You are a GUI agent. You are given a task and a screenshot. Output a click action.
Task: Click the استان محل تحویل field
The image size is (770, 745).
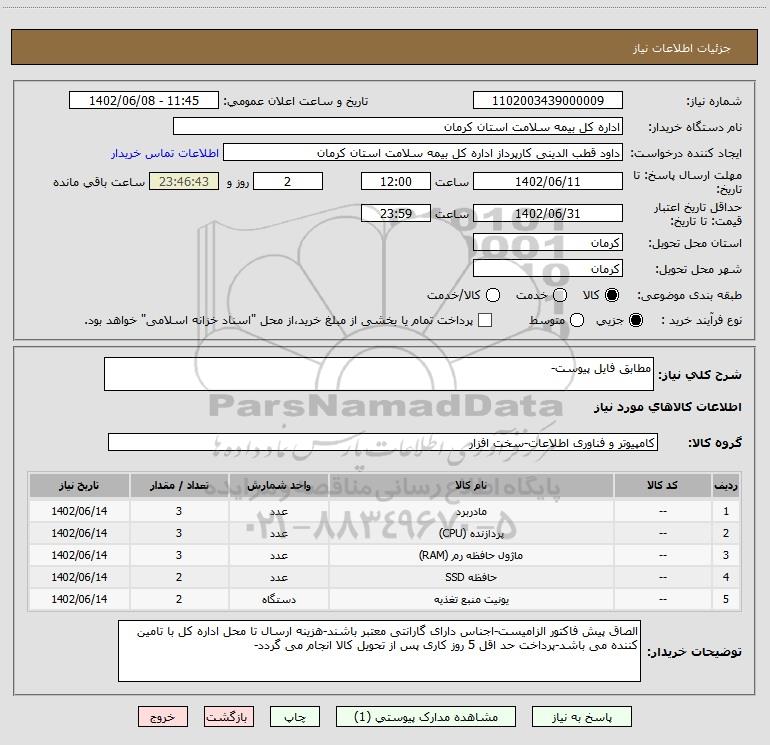click(x=548, y=242)
